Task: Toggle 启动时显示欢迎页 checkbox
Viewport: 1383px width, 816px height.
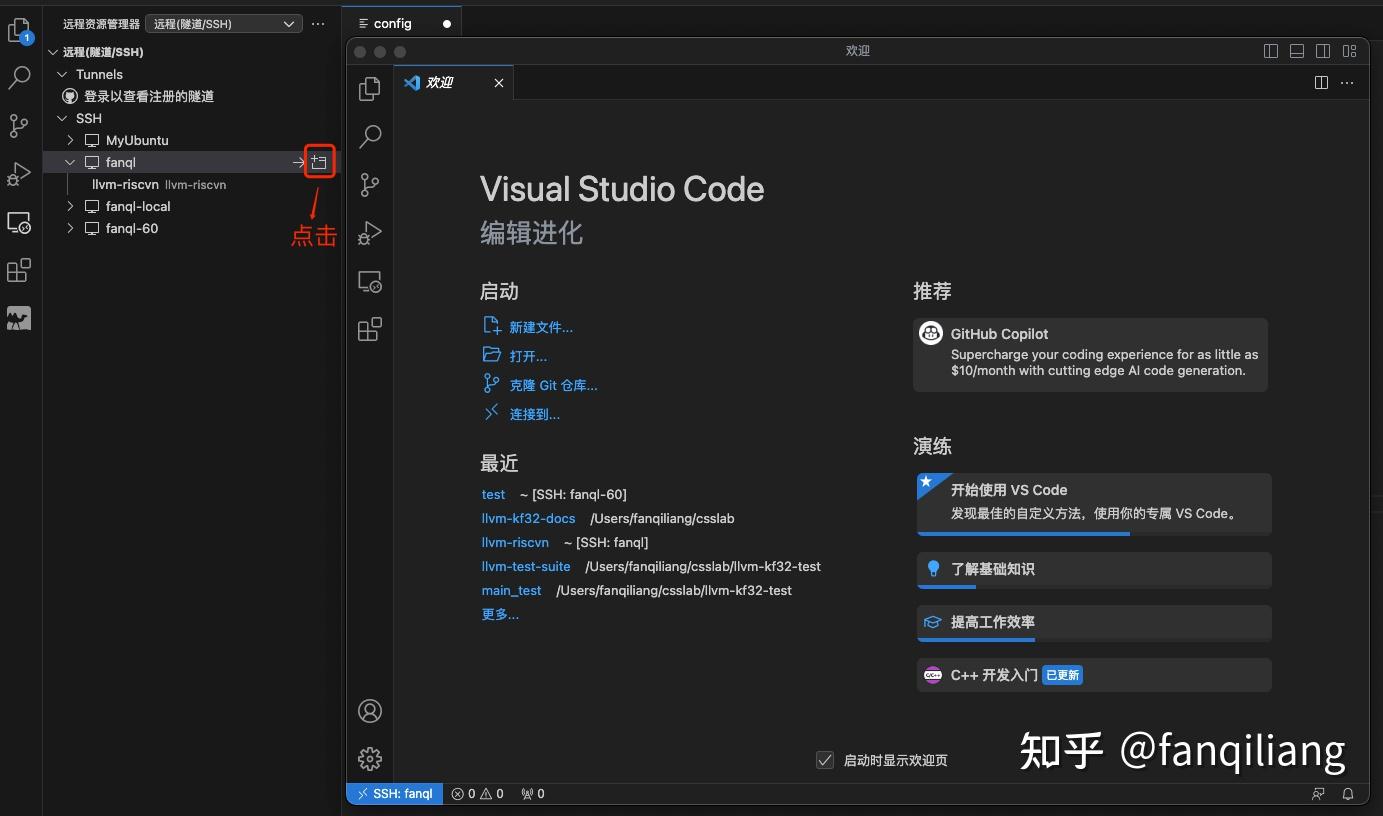Action: (x=825, y=760)
